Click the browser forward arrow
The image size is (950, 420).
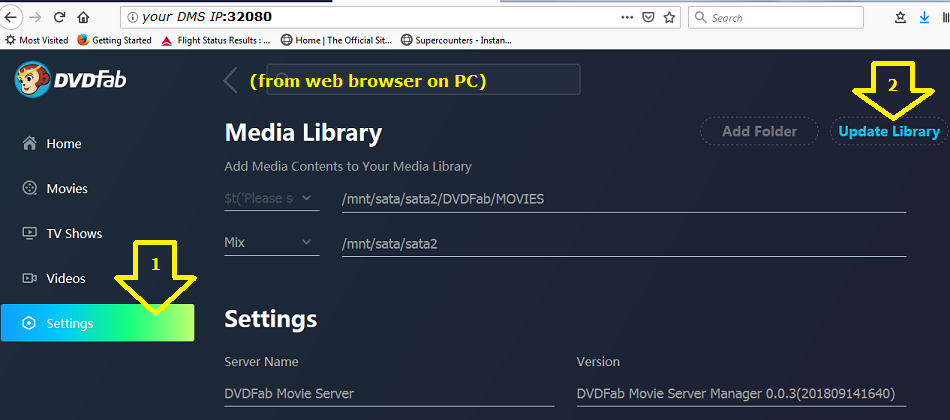coord(36,16)
